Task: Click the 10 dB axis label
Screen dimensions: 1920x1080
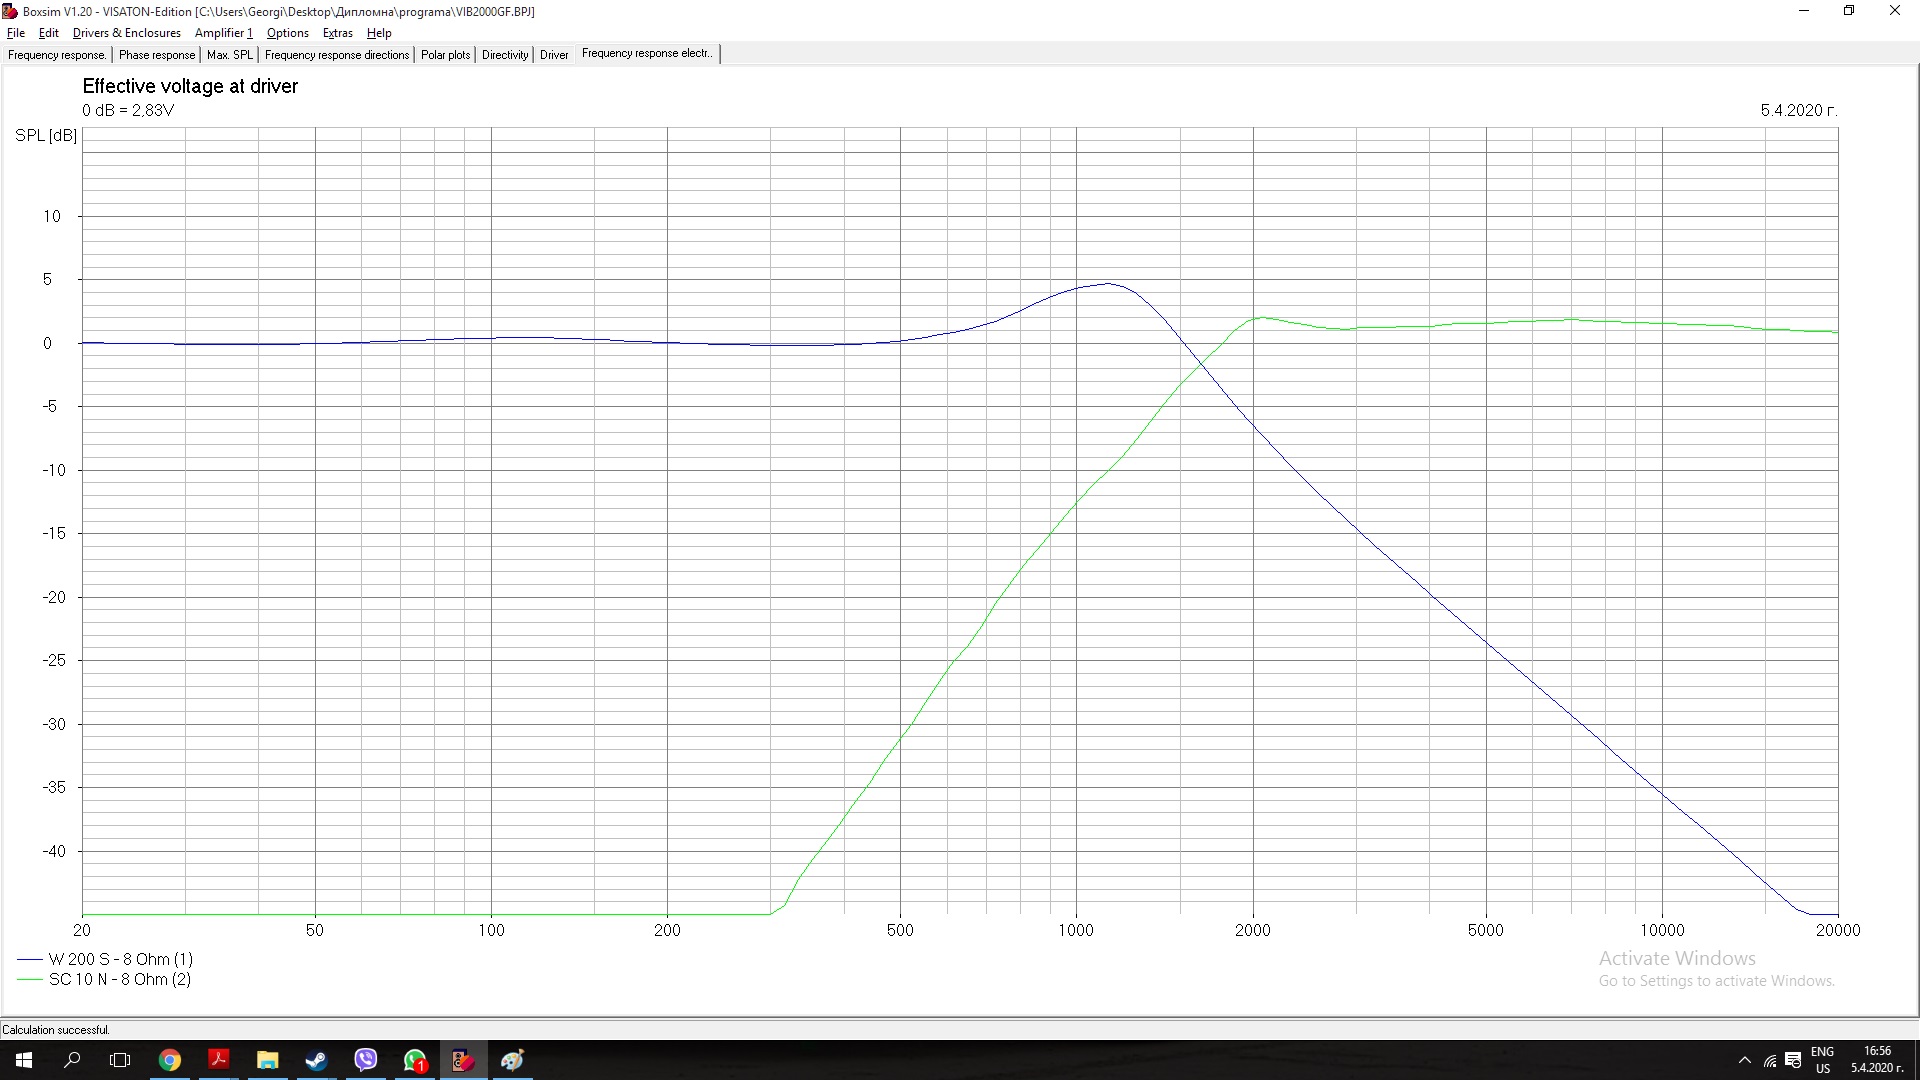Action: coord(52,216)
